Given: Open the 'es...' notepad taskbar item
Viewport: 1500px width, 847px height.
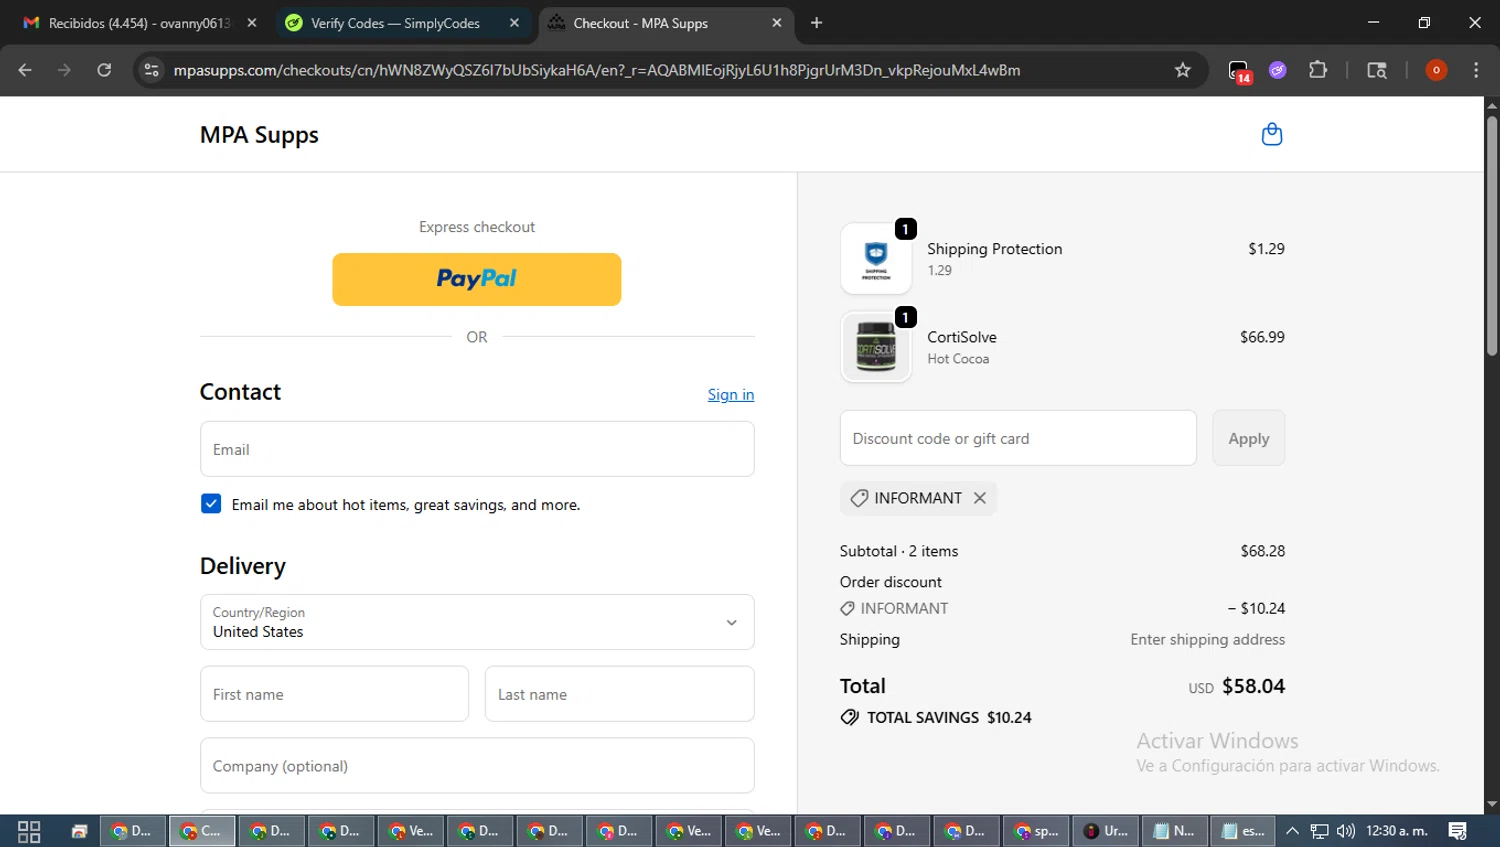Looking at the screenshot, I should tap(1243, 831).
